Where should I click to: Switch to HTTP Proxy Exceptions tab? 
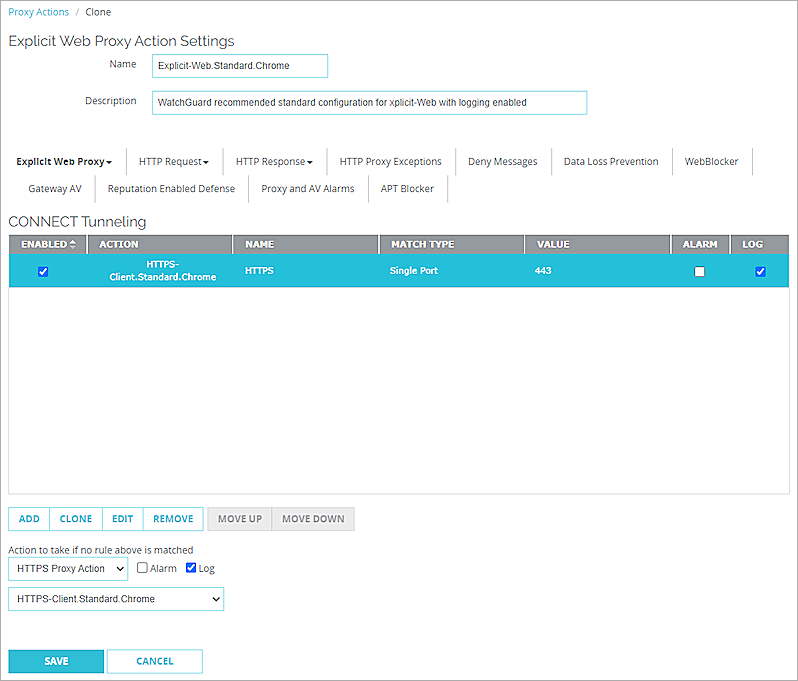click(x=390, y=161)
